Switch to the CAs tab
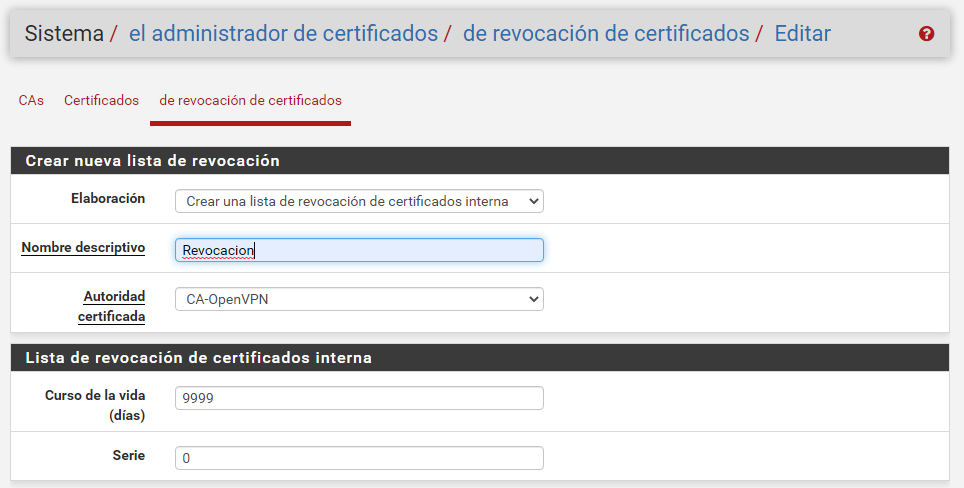Viewport: 964px width, 488px height. coord(31,101)
